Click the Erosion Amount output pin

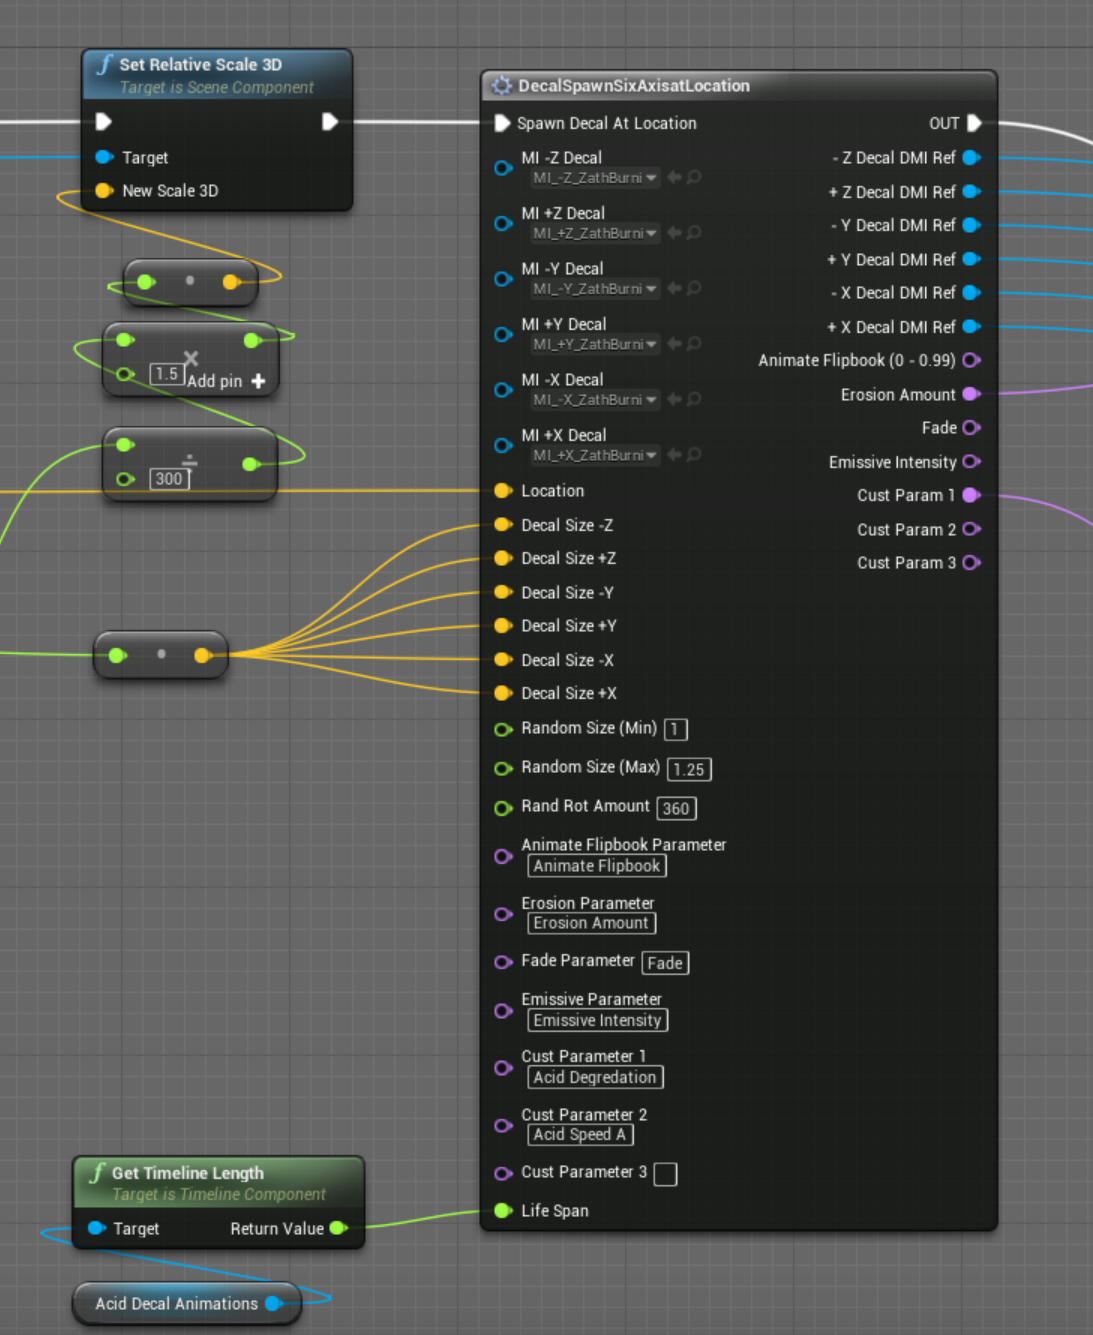pos(970,394)
